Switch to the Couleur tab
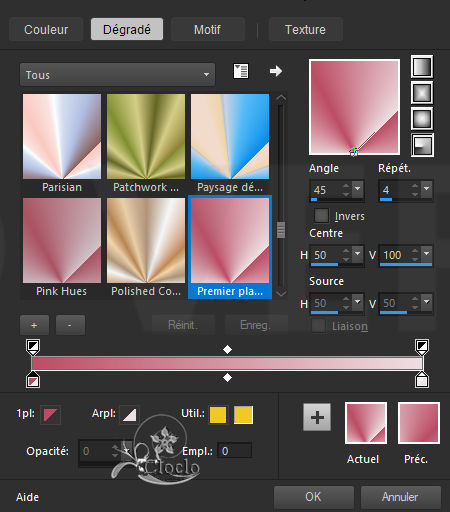 [46, 30]
